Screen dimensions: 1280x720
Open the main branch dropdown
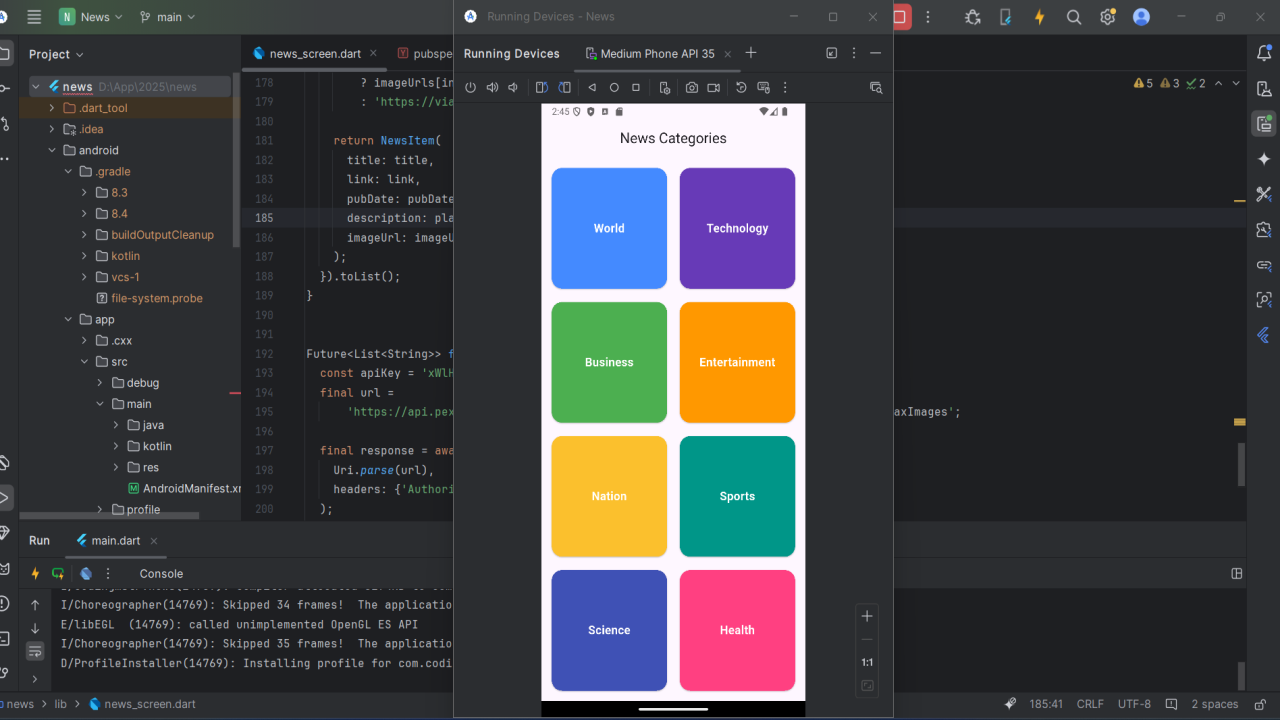(167, 17)
